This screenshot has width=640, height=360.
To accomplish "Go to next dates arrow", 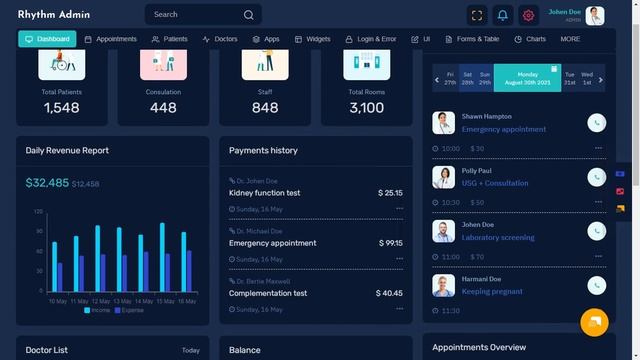I will [600, 80].
